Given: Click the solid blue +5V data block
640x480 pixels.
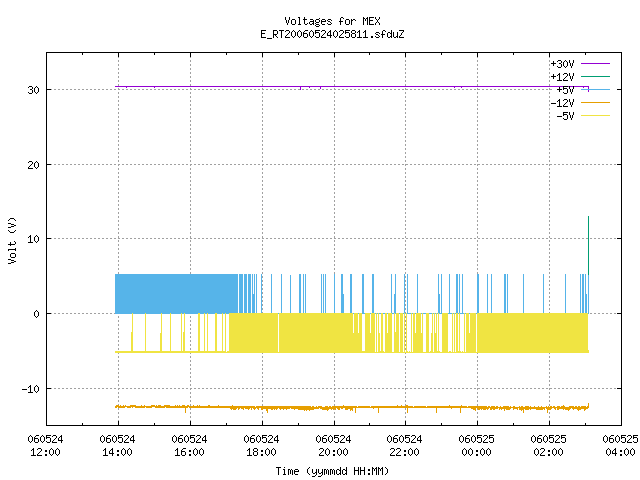Looking at the screenshot, I should point(176,294).
